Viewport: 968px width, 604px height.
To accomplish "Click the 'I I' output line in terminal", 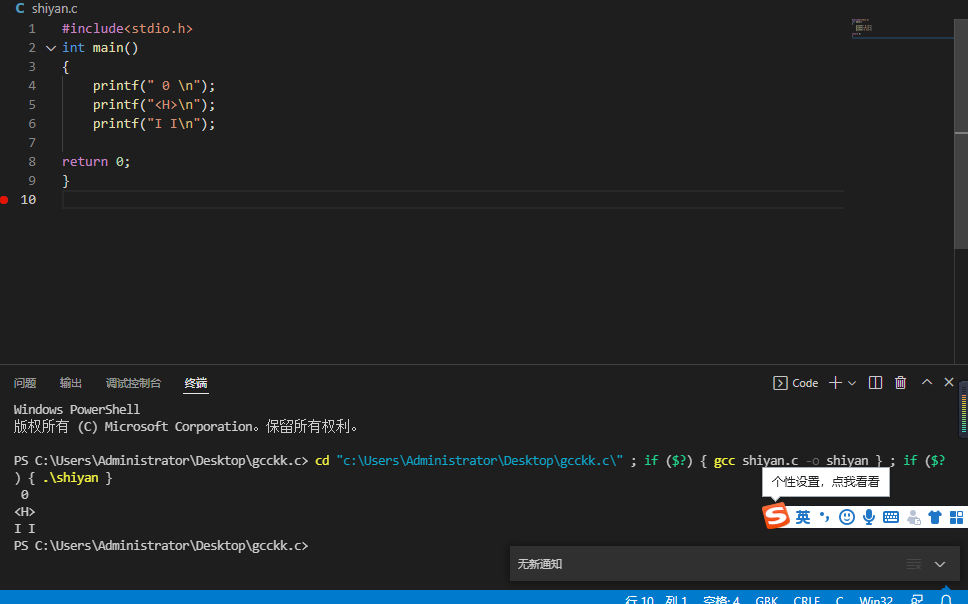I will click(25, 529).
